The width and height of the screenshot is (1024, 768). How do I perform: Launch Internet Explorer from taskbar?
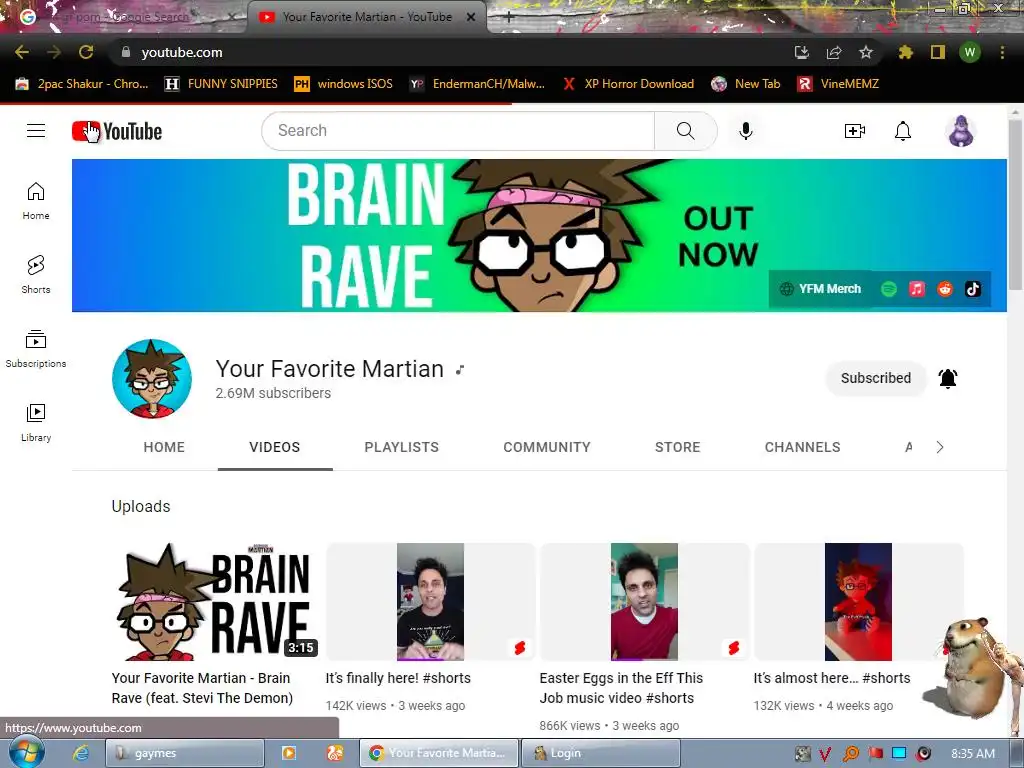tap(80, 753)
